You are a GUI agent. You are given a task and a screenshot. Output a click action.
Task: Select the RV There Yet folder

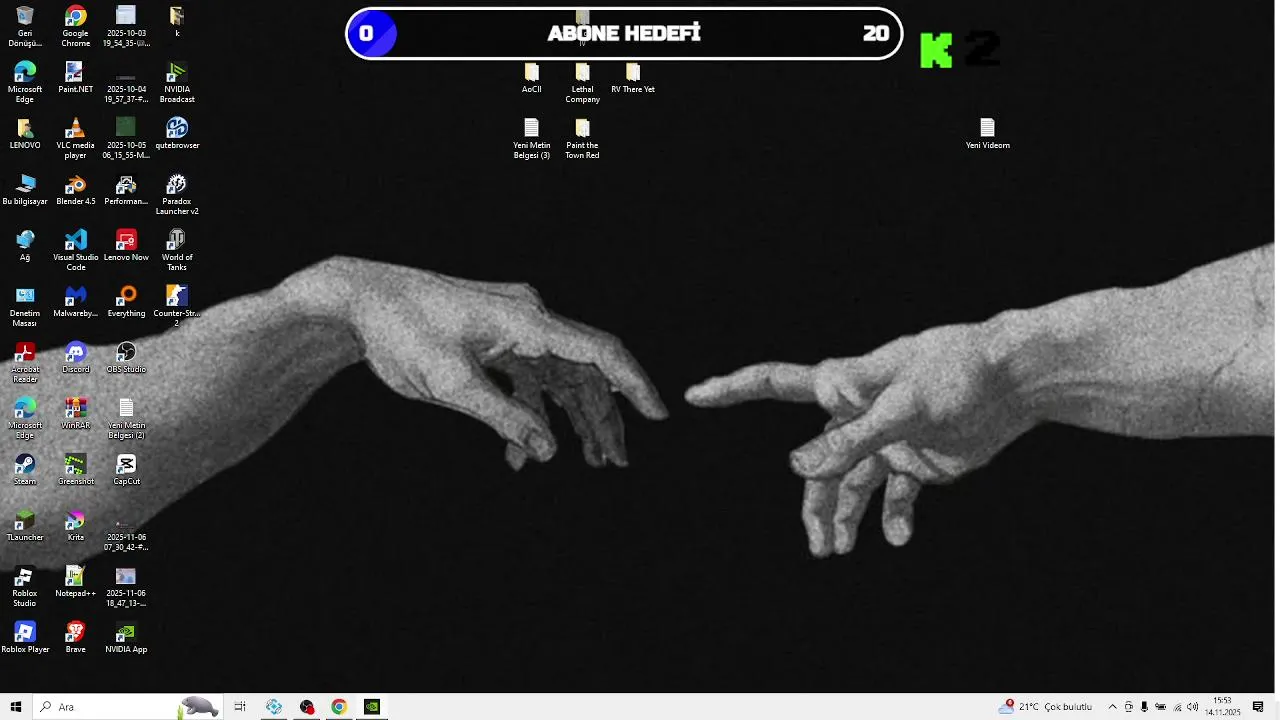[633, 78]
